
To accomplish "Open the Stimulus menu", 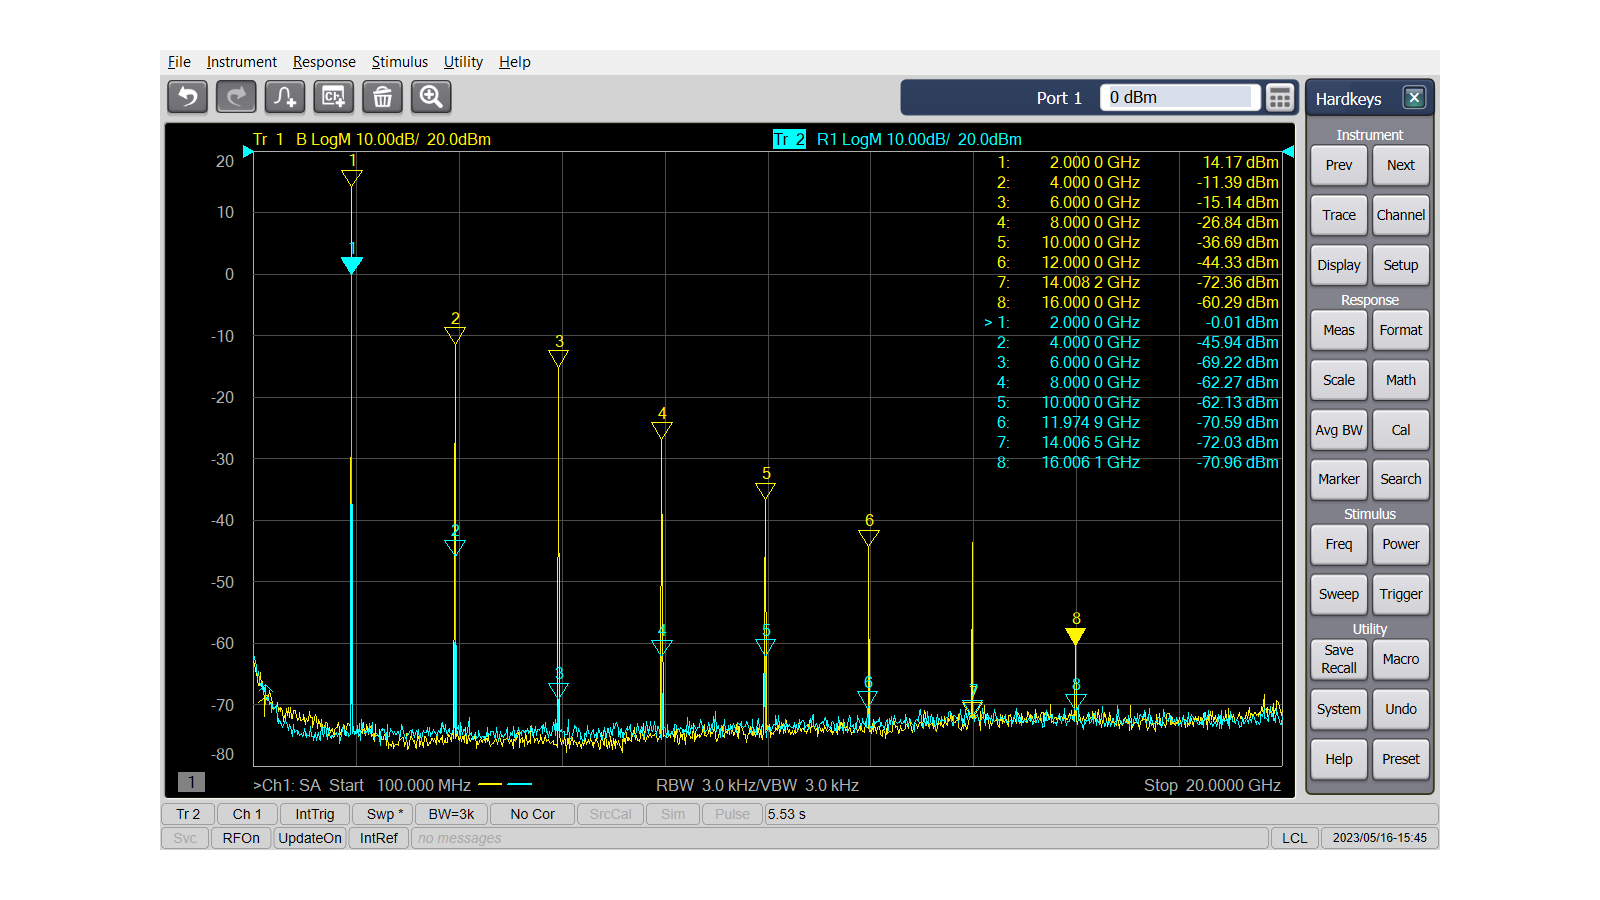I will coord(399,62).
